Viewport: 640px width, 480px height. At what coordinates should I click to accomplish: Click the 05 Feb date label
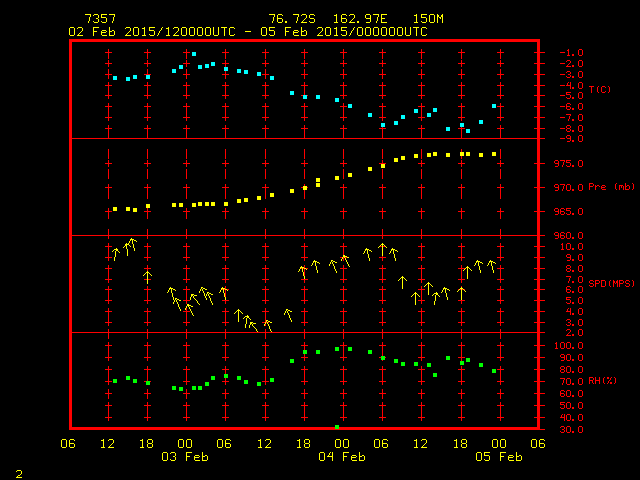point(499,456)
